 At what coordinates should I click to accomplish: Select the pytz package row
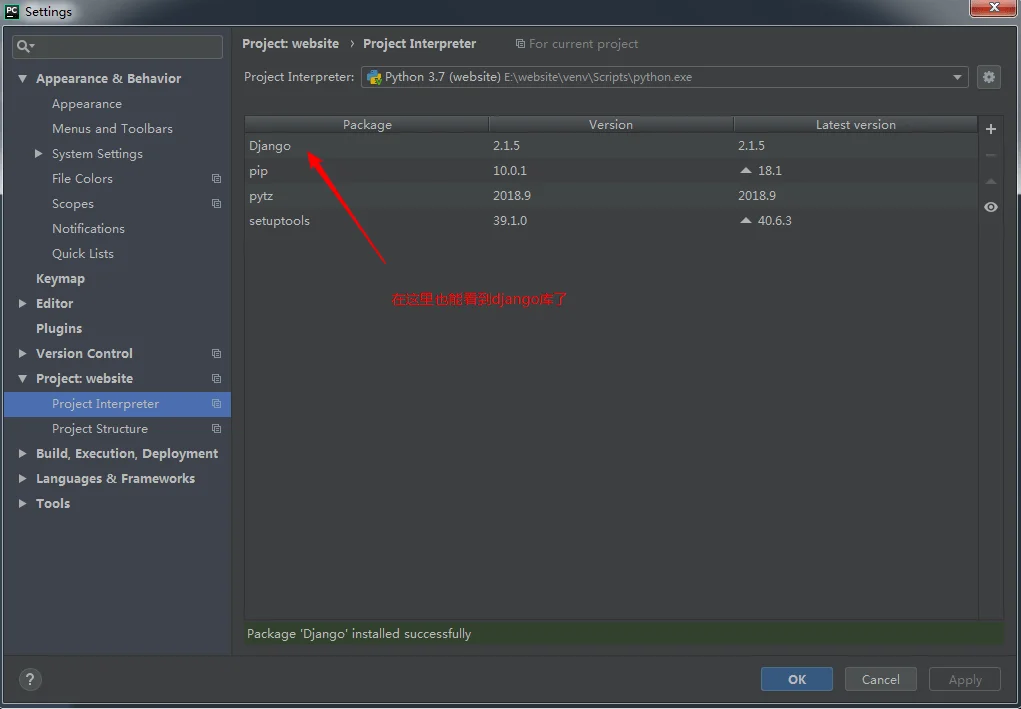[611, 195]
